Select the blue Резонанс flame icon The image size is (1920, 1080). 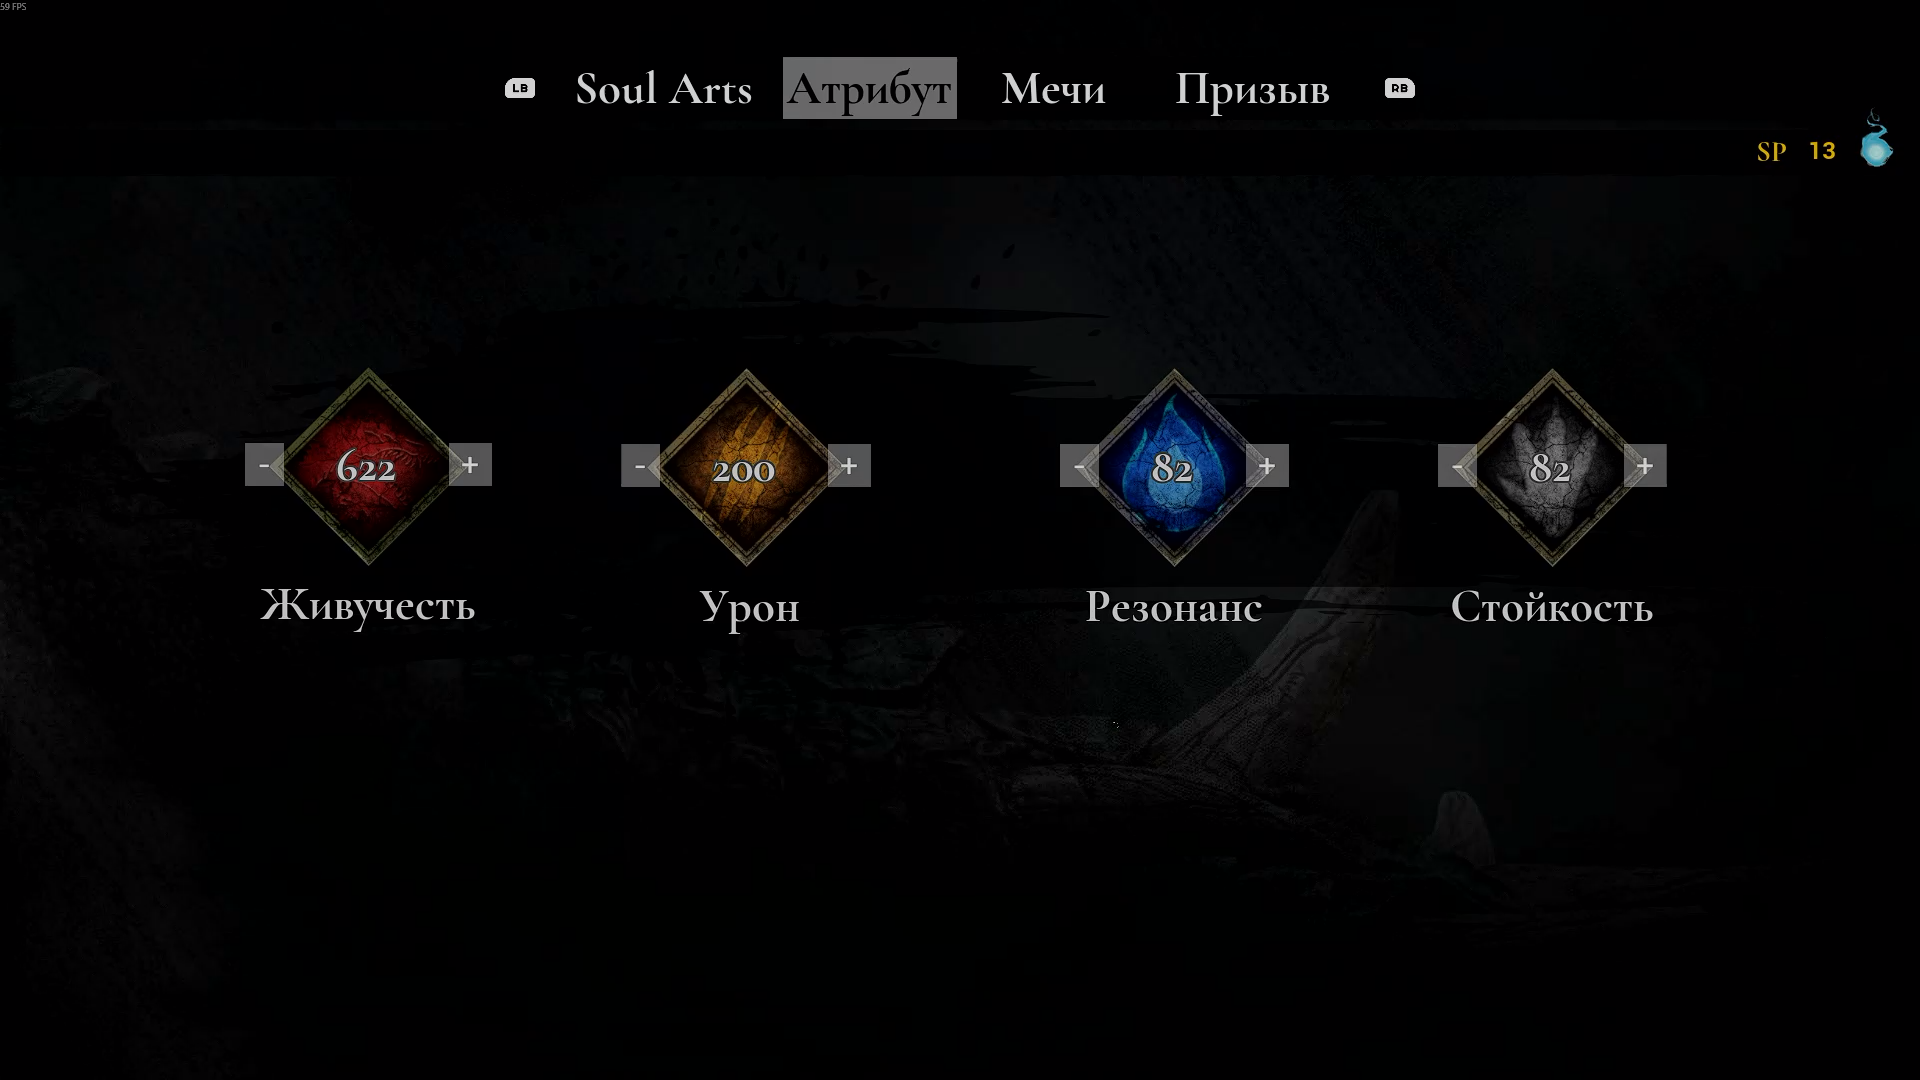[1174, 467]
